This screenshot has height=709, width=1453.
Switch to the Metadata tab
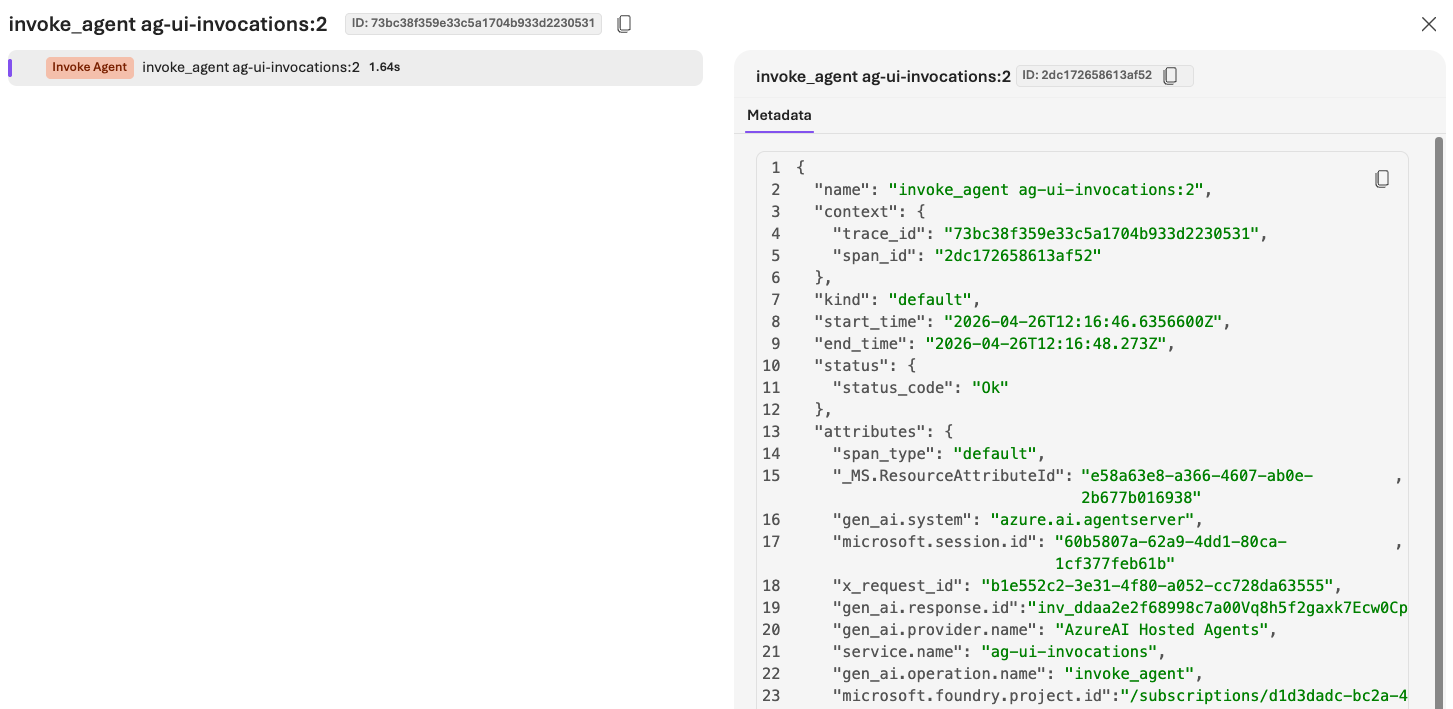(779, 115)
